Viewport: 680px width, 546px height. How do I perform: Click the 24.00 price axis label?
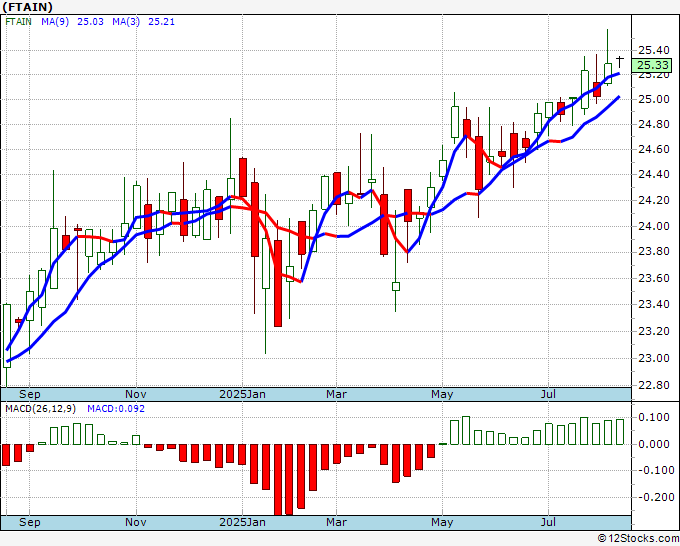pos(654,226)
